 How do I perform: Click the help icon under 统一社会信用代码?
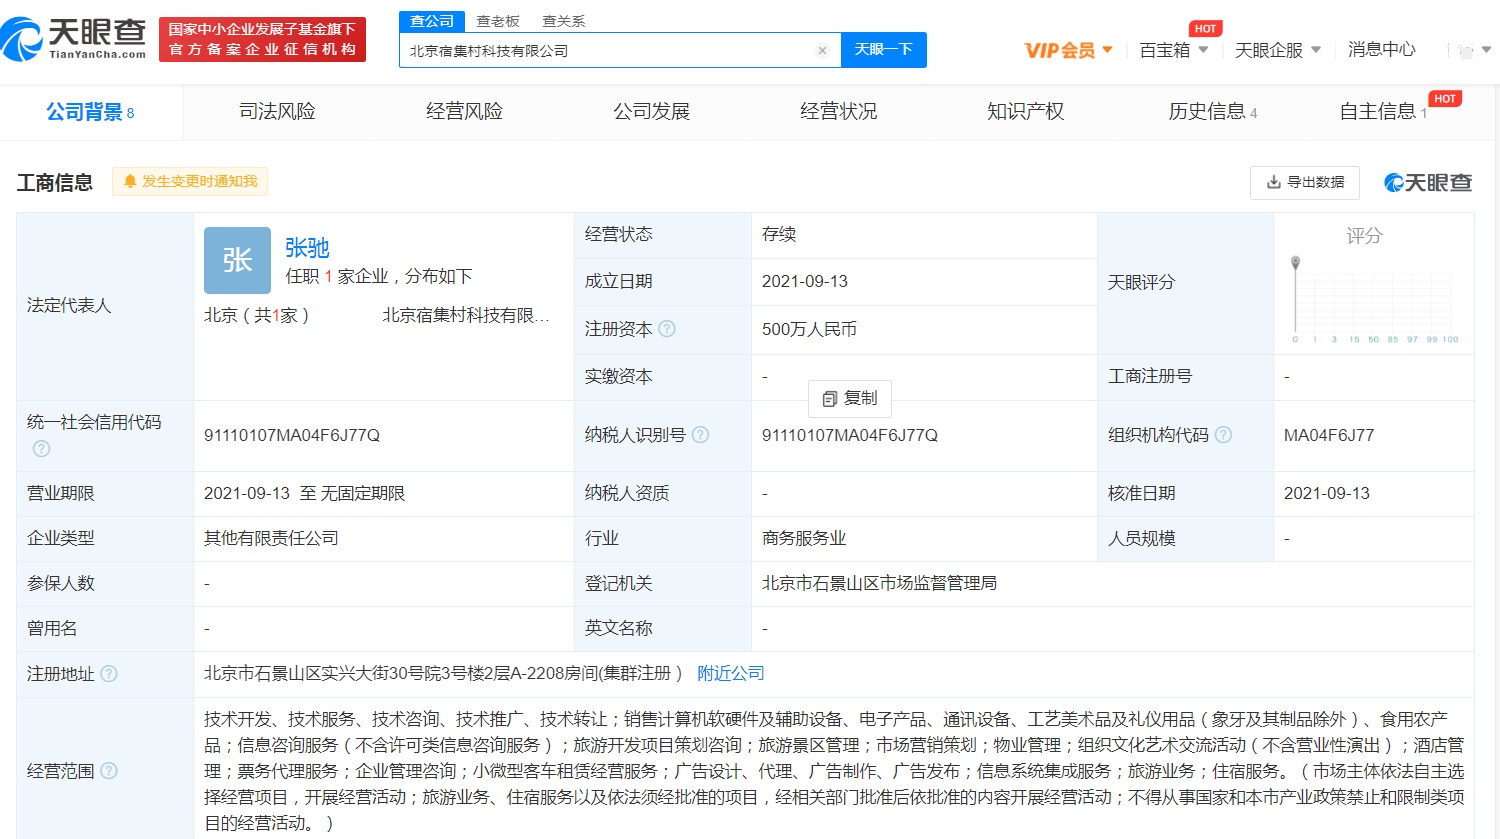point(41,449)
